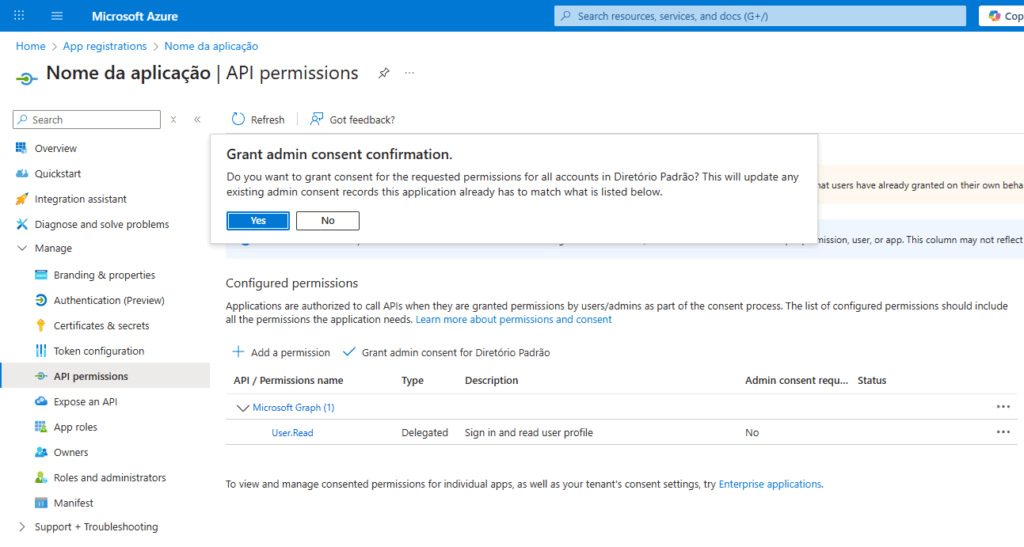This screenshot has width=1024, height=547.
Task: Focus the sidebar Search field
Action: point(87,119)
